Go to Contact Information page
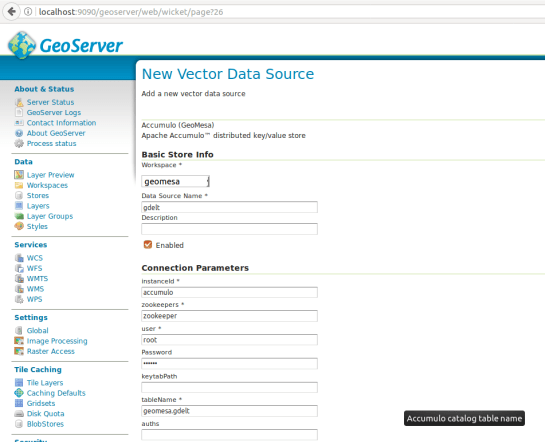Screen dimensions: 545x442 (x=61, y=123)
